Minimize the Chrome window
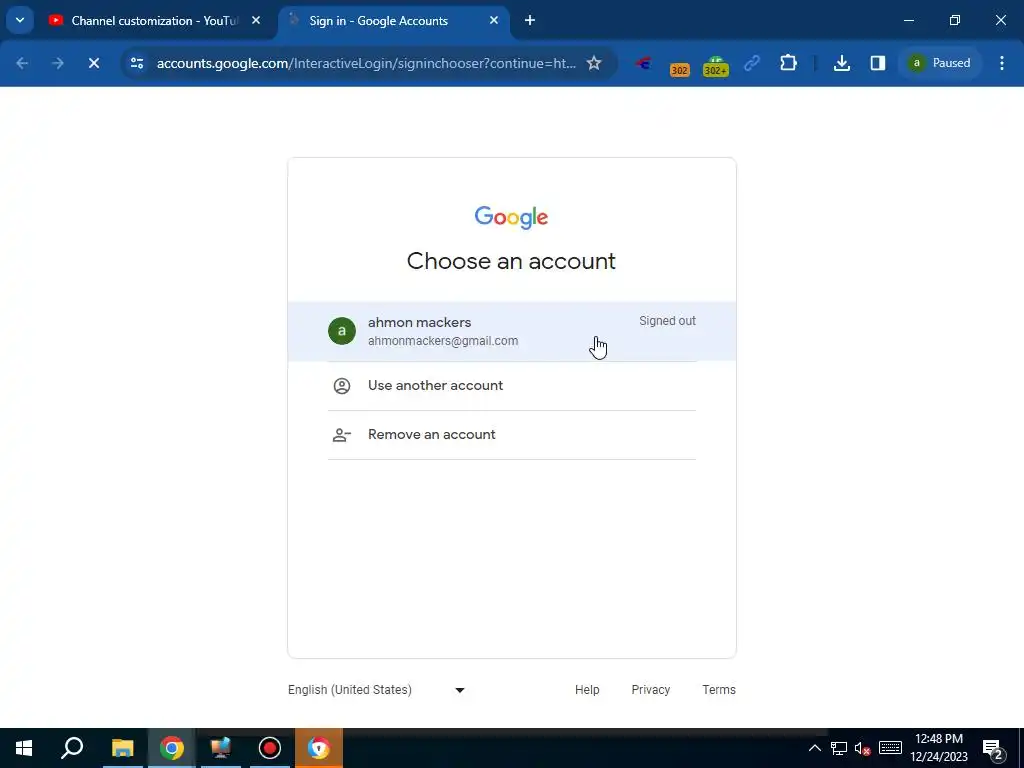The height and width of the screenshot is (768, 1024). click(908, 21)
